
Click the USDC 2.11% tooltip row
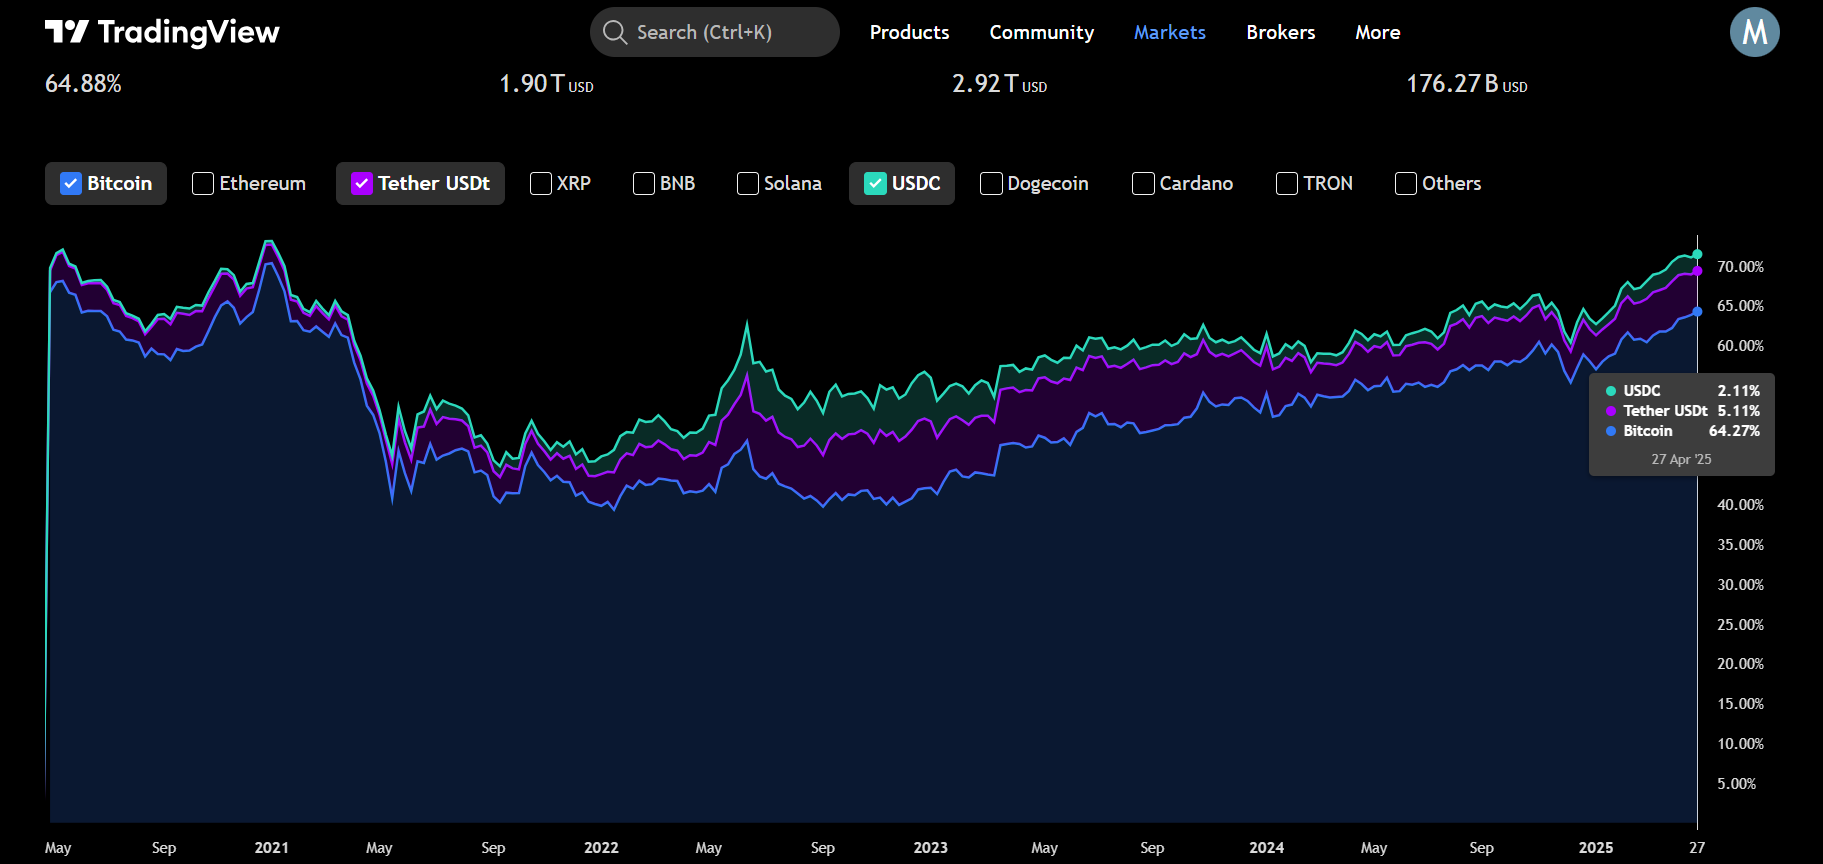[x=1682, y=391]
